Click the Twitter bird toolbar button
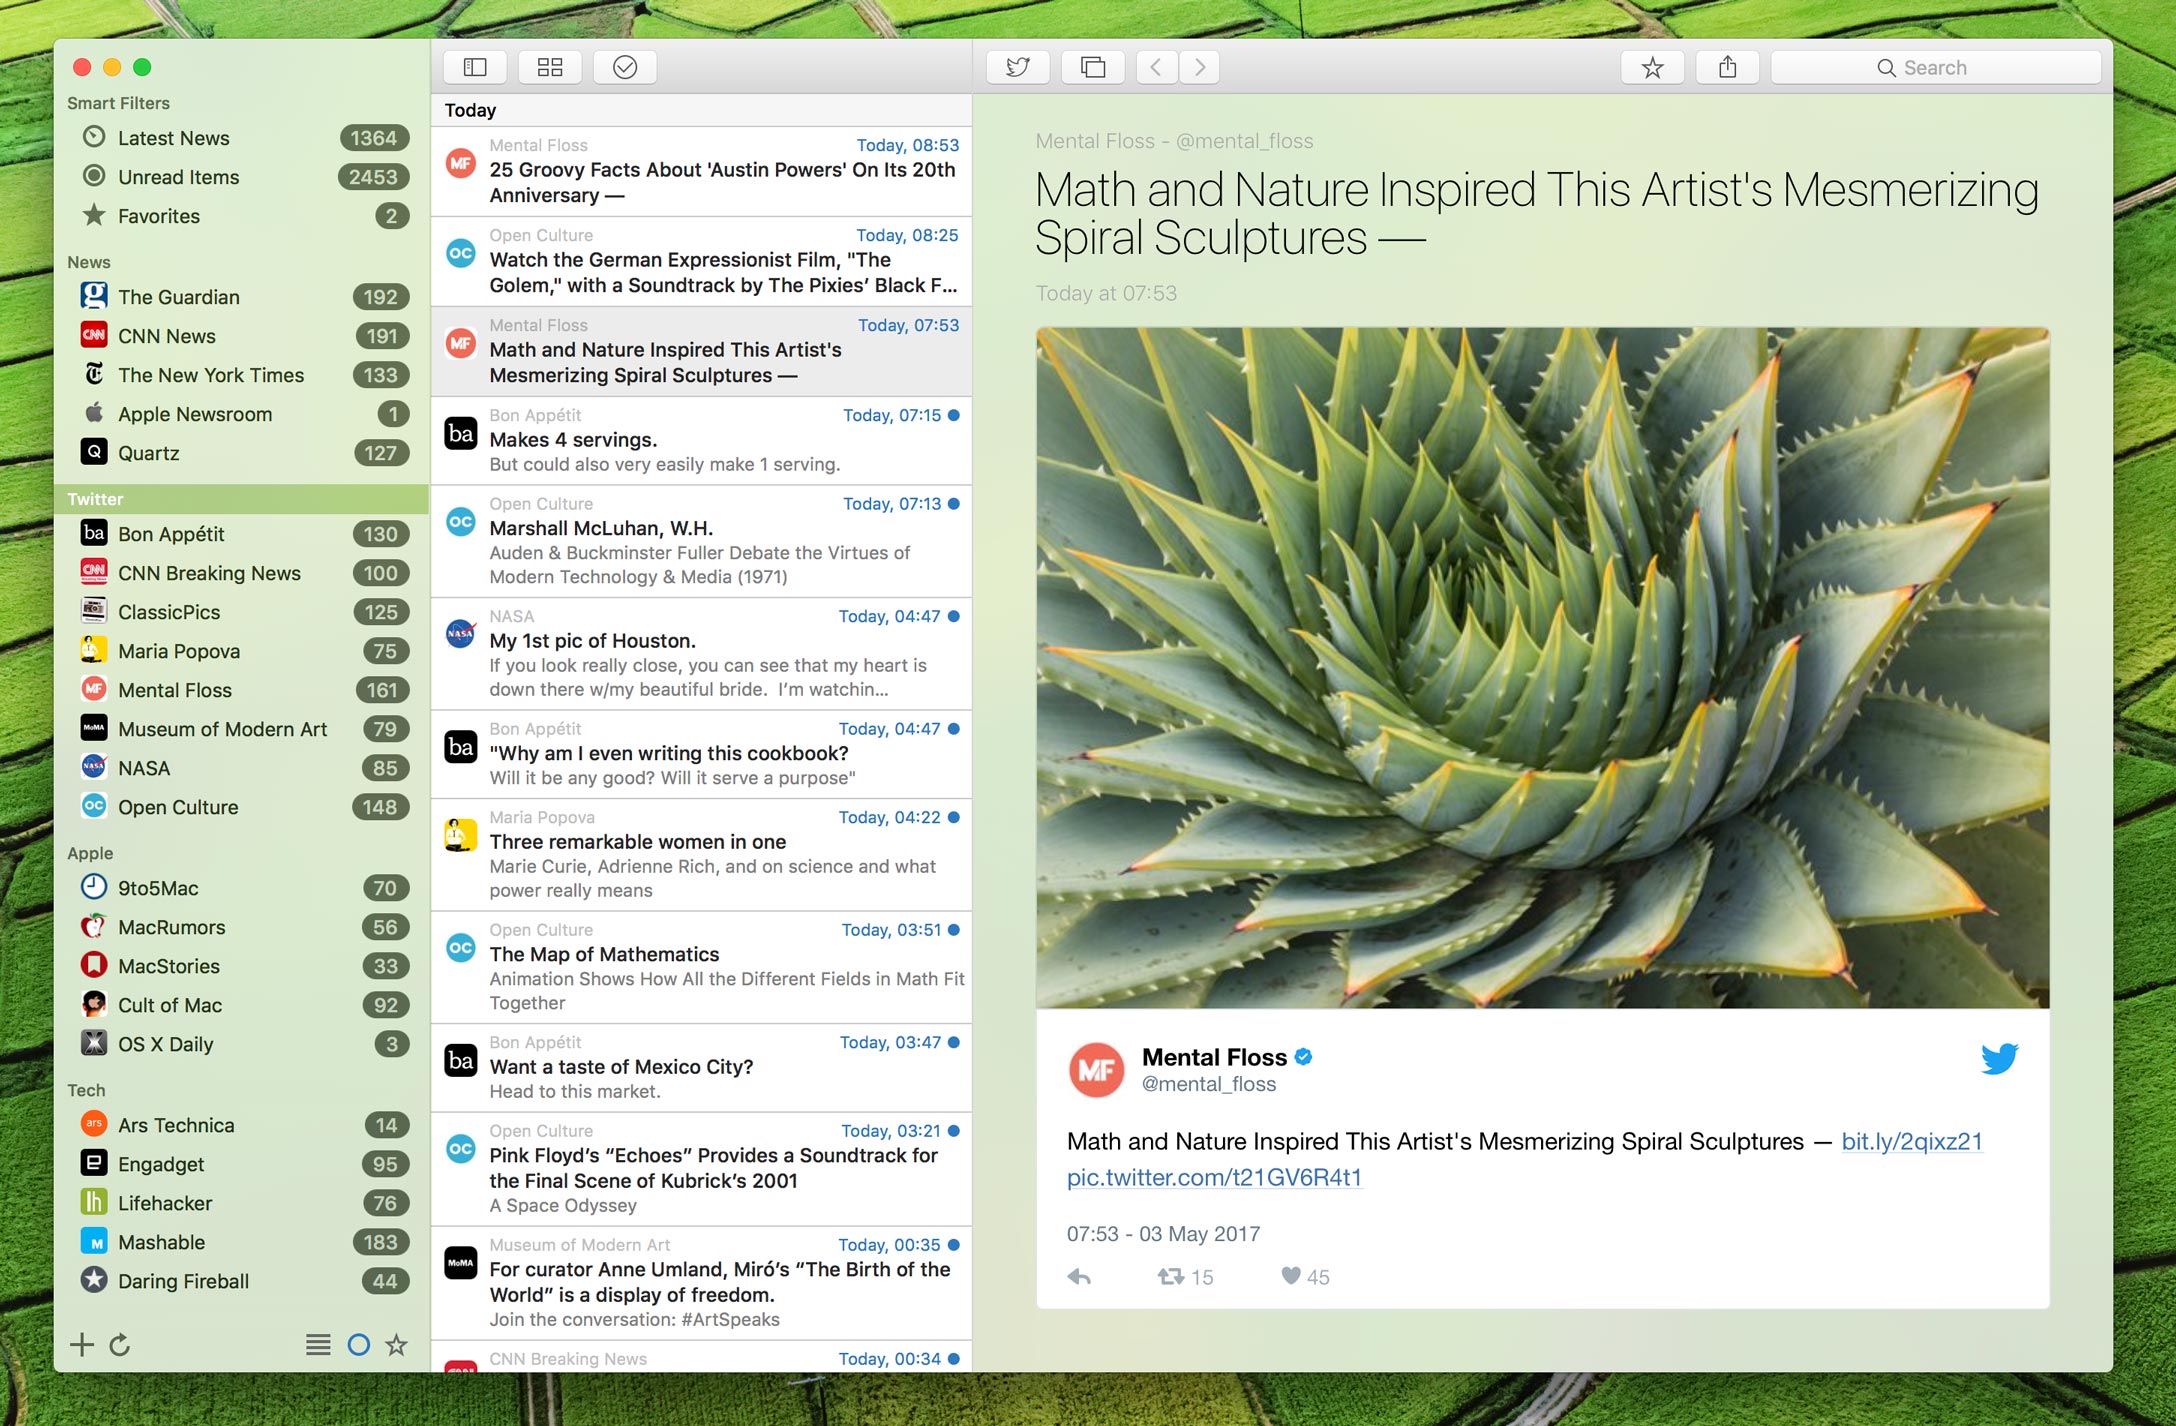Viewport: 2176px width, 1426px height. tap(1018, 67)
